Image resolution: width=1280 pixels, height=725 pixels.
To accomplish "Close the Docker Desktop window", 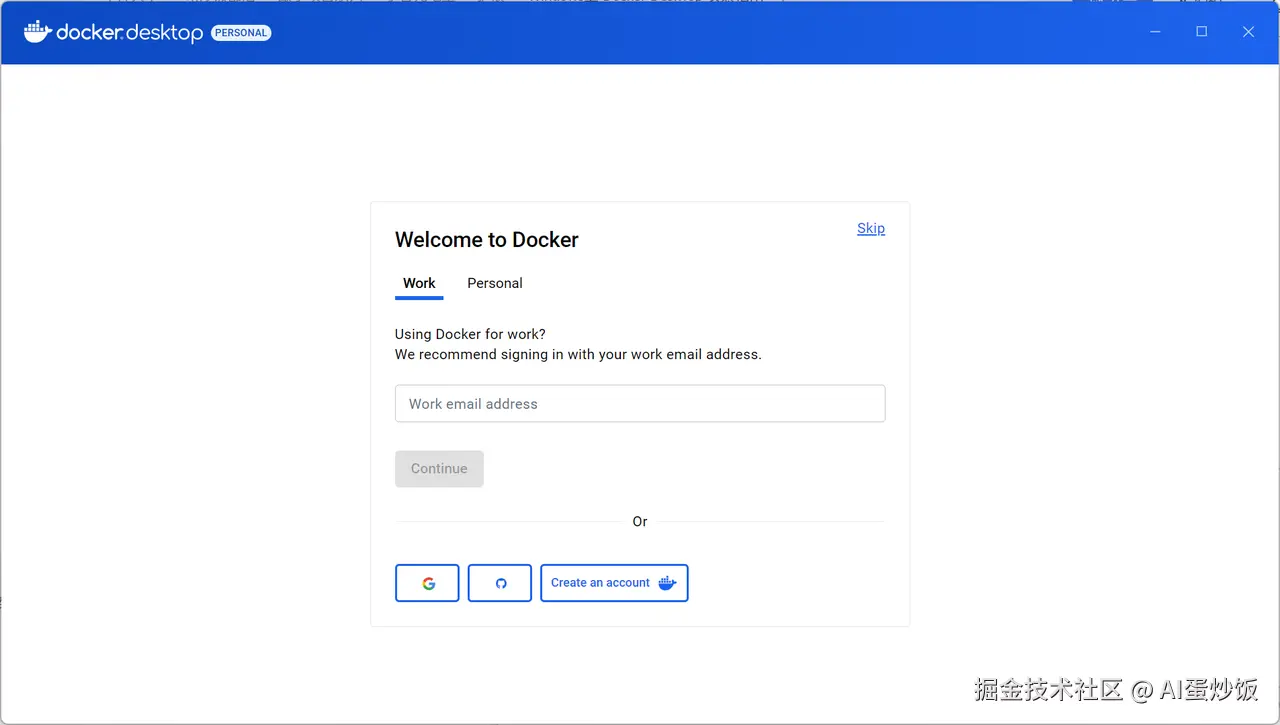I will [x=1248, y=32].
